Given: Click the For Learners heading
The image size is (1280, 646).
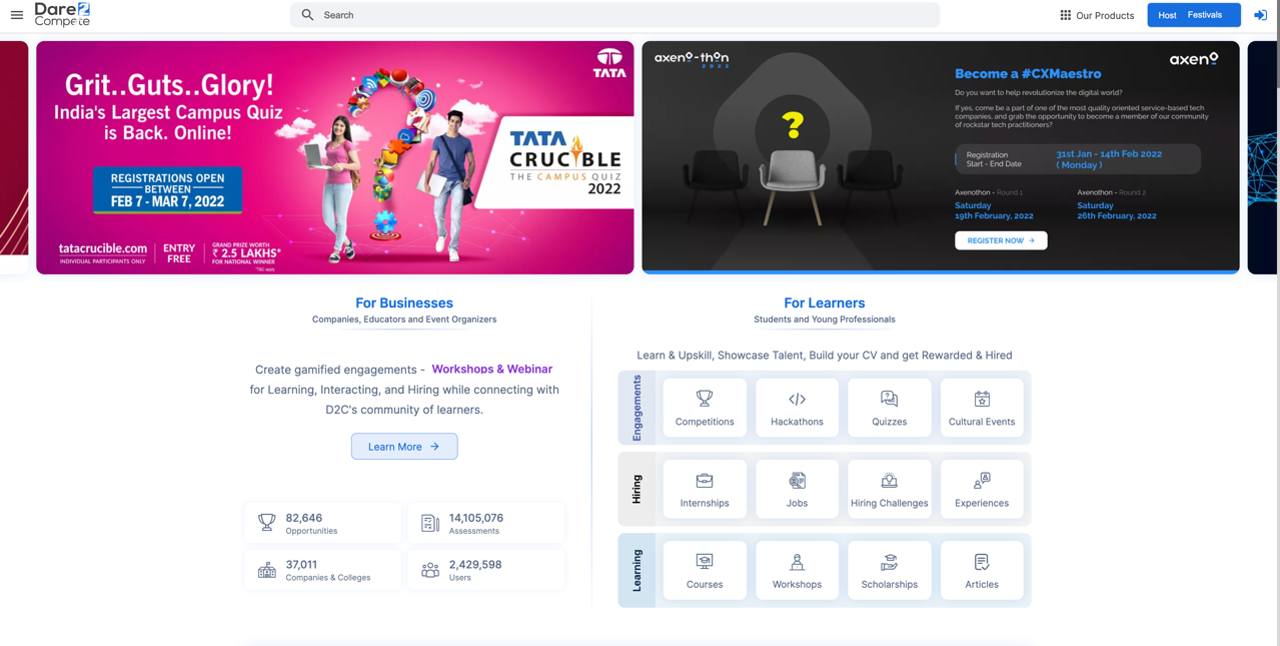Looking at the screenshot, I should click(824, 303).
